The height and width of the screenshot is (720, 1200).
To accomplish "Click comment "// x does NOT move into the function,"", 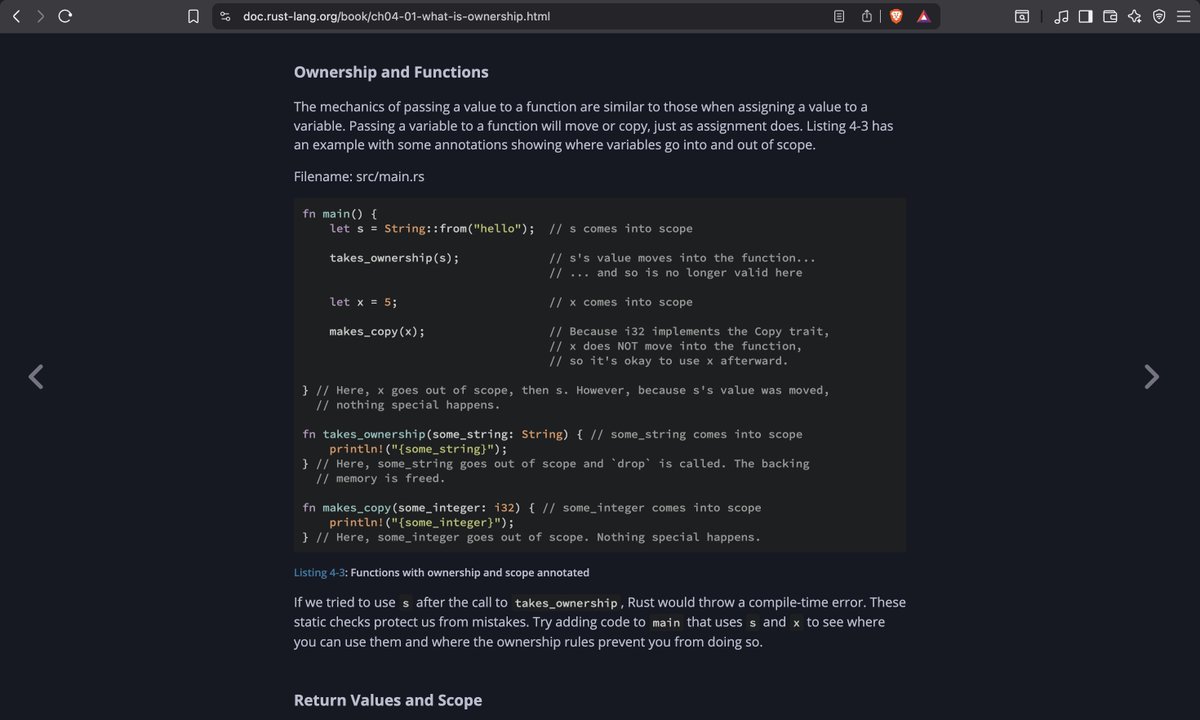I will click(676, 346).
